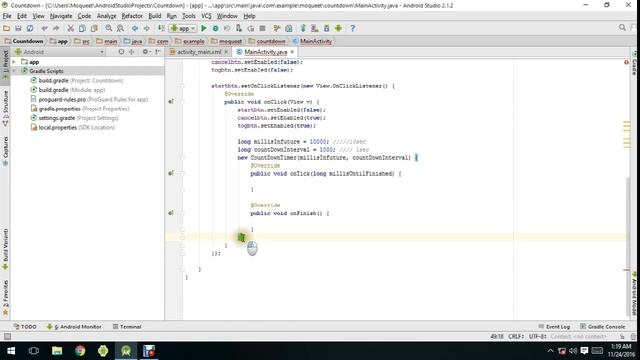640x360 pixels.
Task: Open the Navigate menu
Action: 61,16
